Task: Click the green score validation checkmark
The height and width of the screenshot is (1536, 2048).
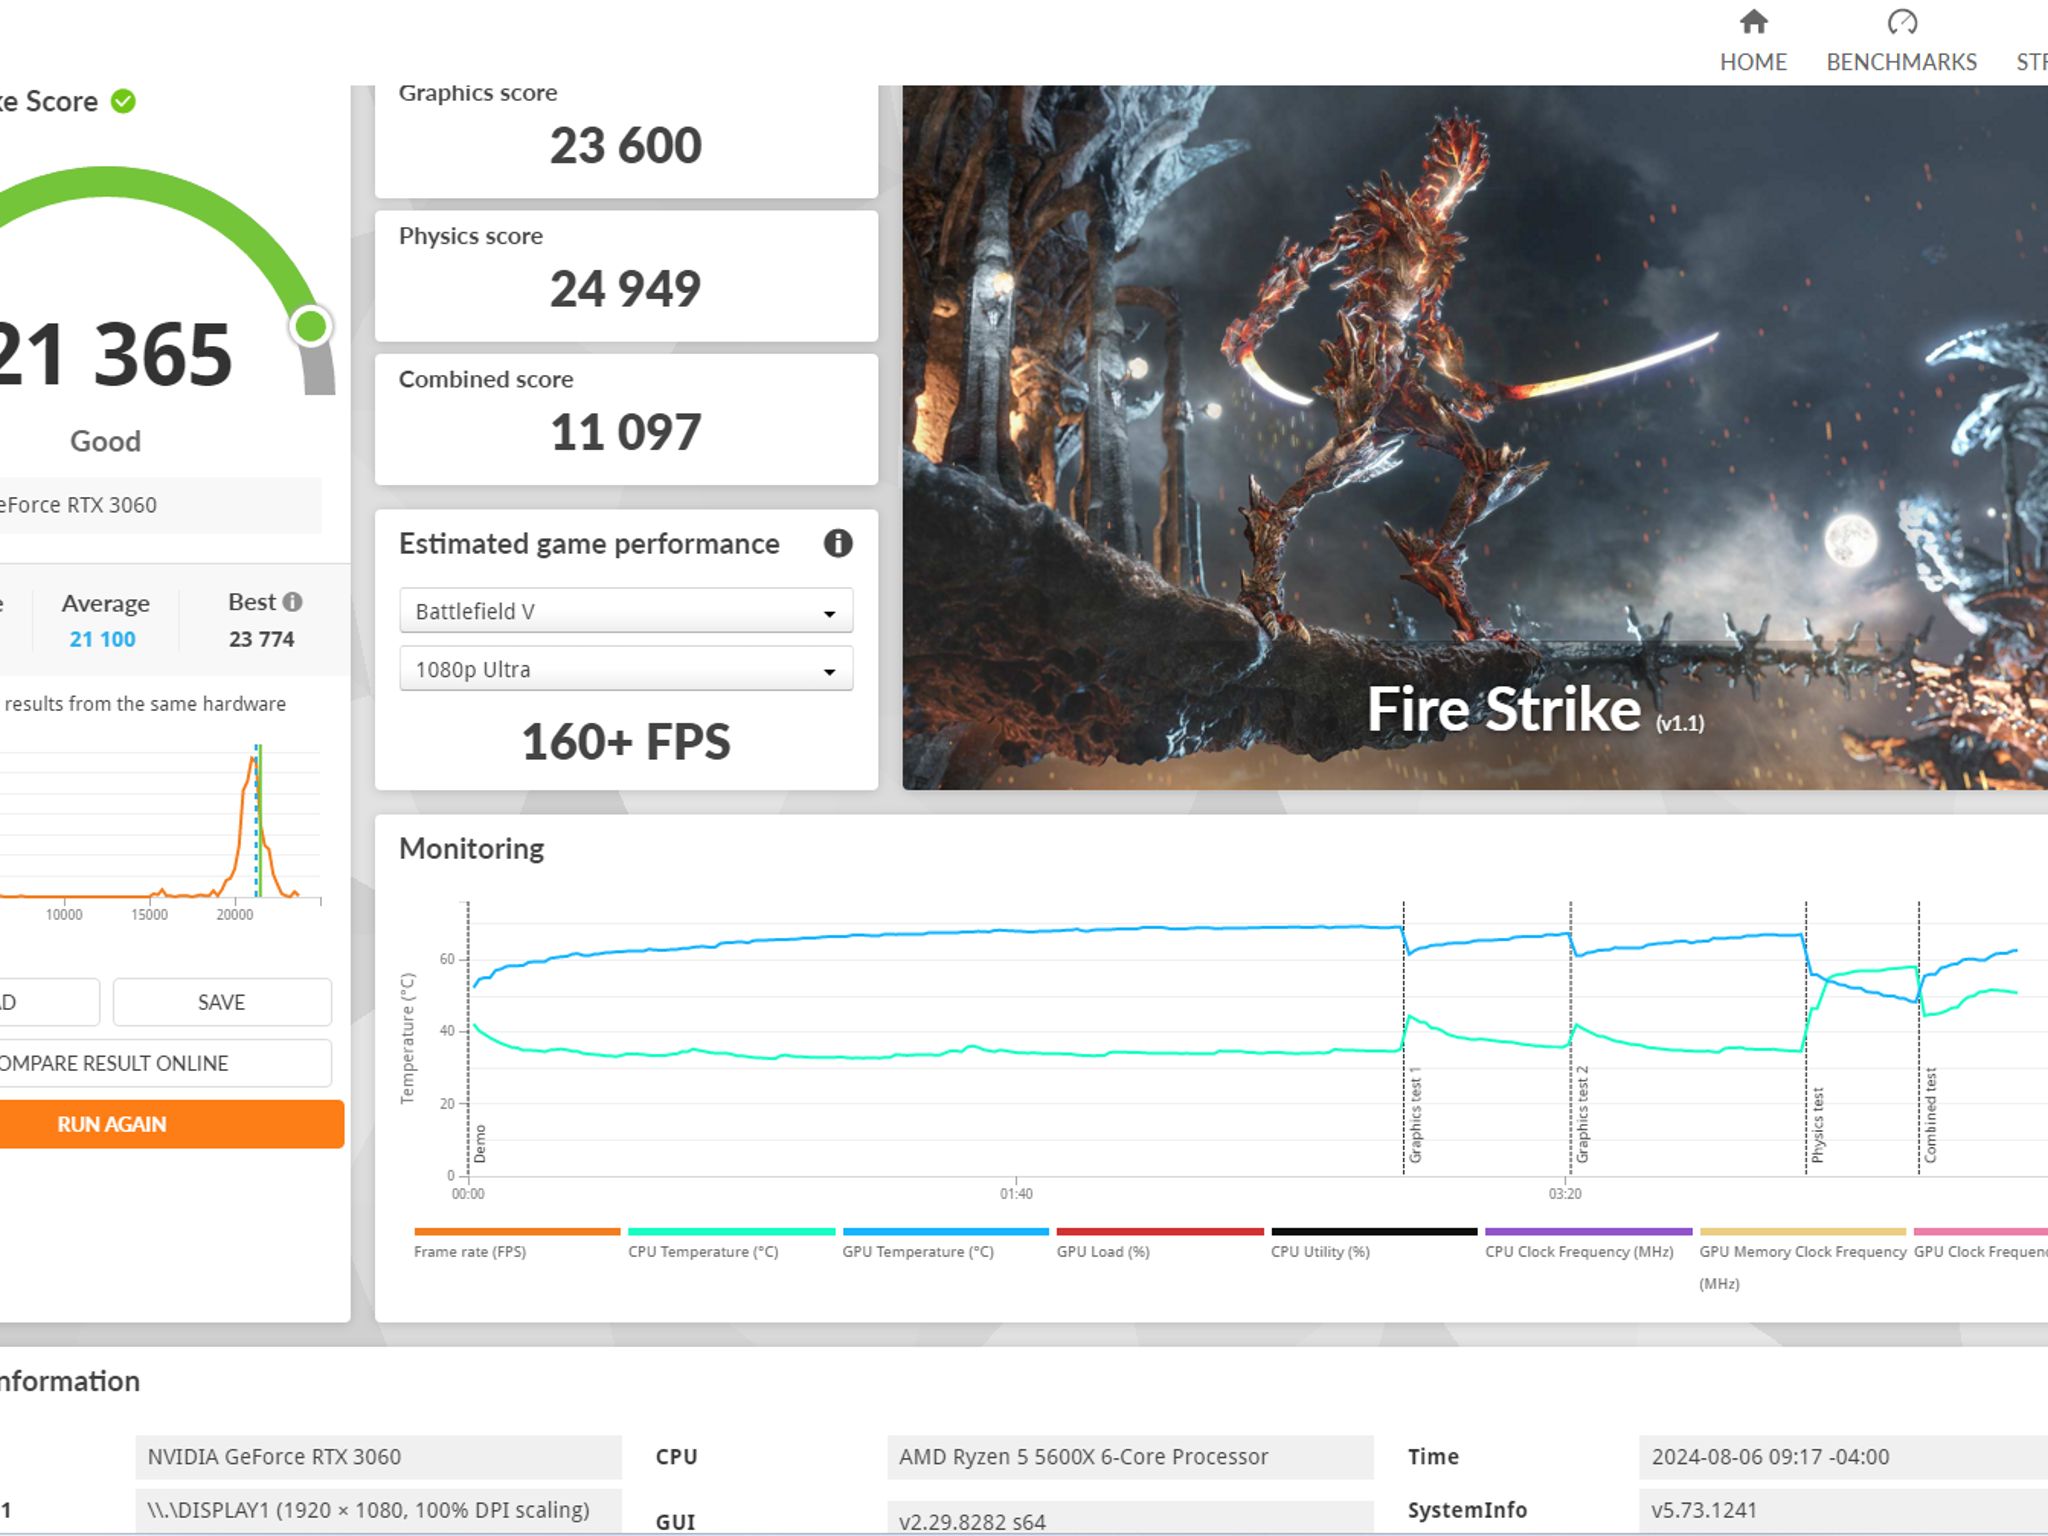Action: coord(123,101)
